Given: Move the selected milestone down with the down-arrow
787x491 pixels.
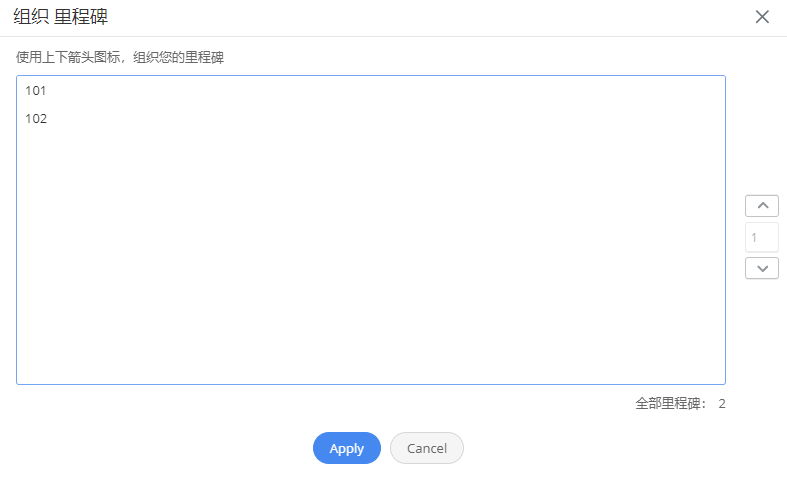Looking at the screenshot, I should 761,268.
